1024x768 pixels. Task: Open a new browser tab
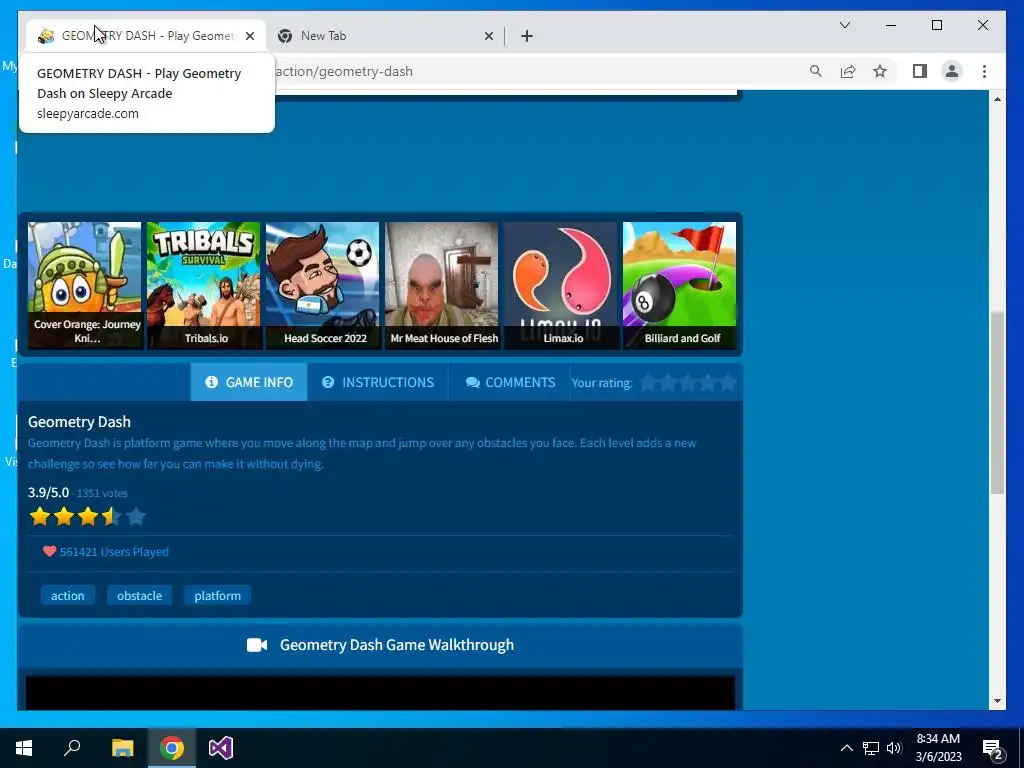pos(527,36)
